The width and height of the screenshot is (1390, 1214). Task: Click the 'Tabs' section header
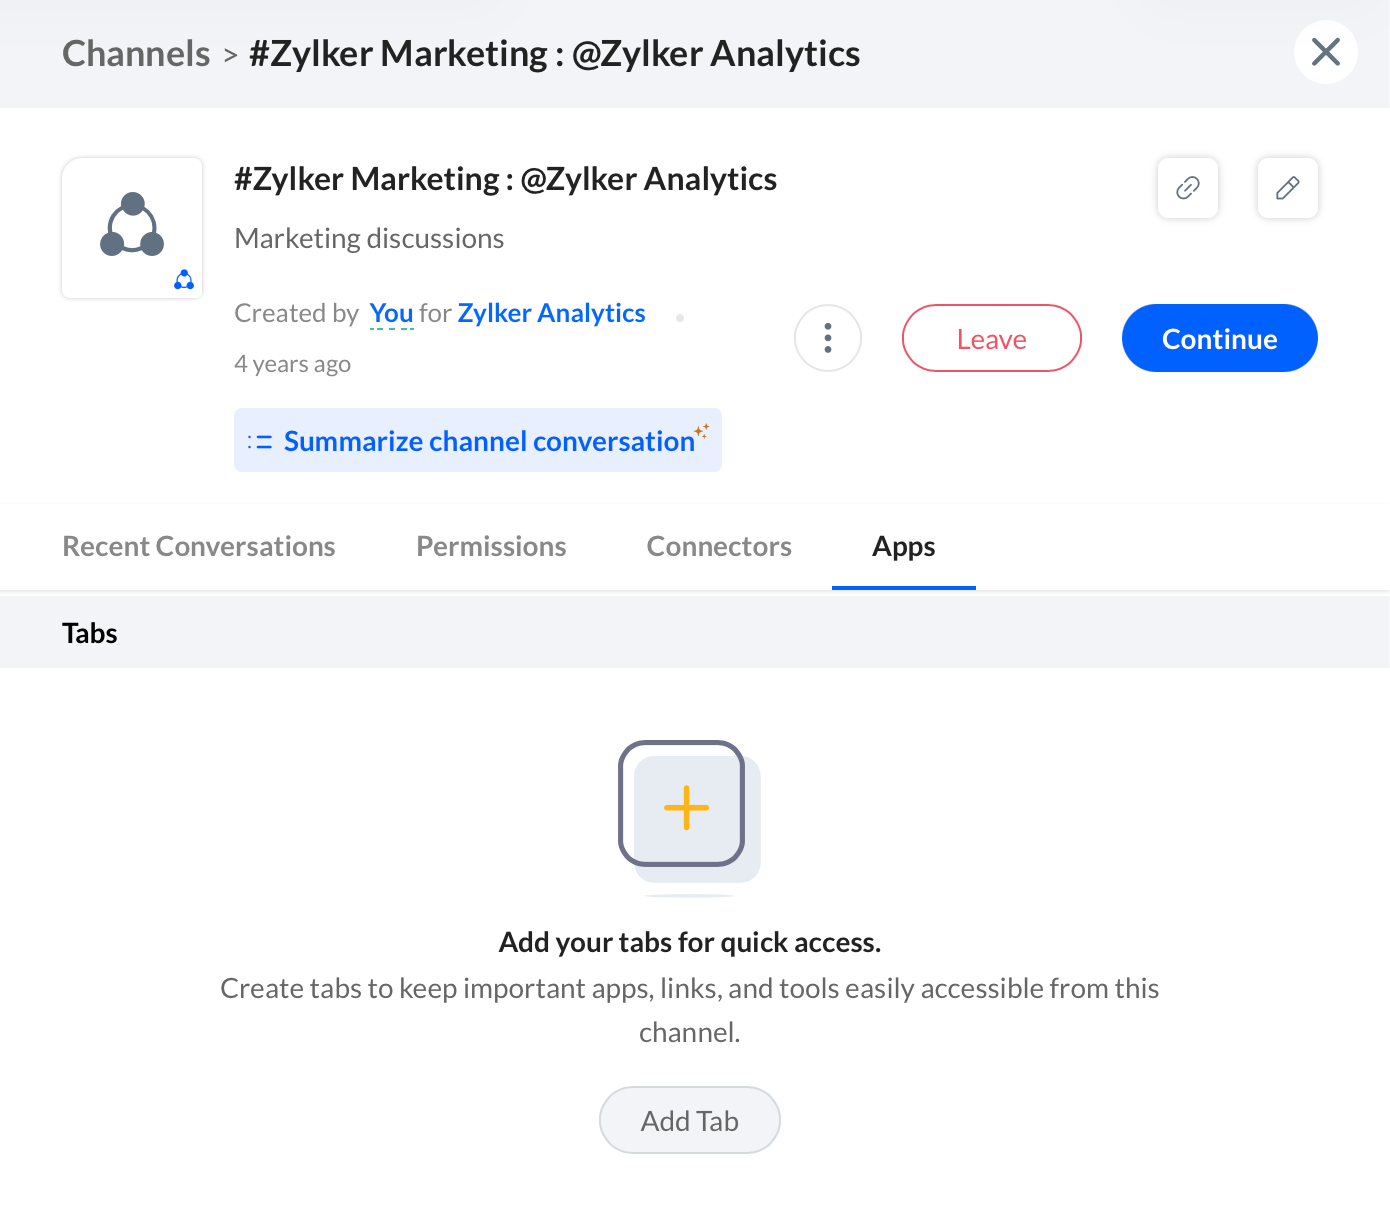pyautogui.click(x=90, y=633)
